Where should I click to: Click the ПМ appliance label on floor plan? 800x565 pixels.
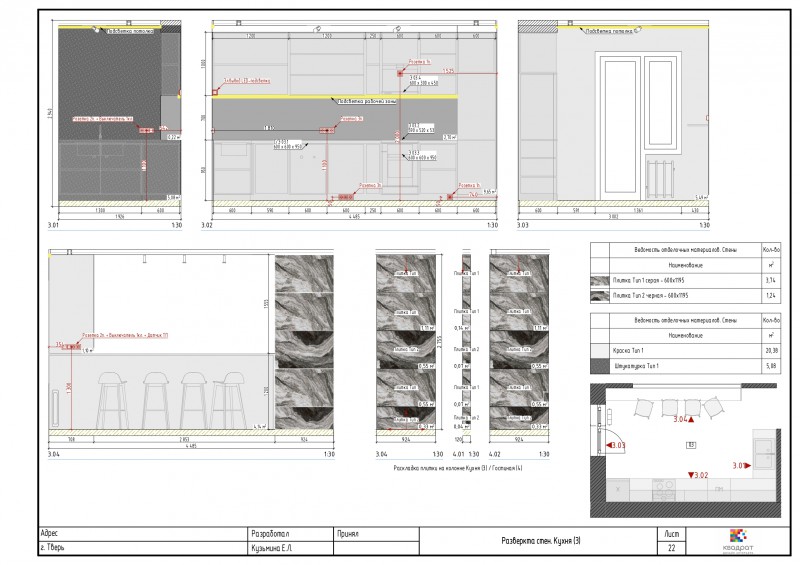coord(719,489)
